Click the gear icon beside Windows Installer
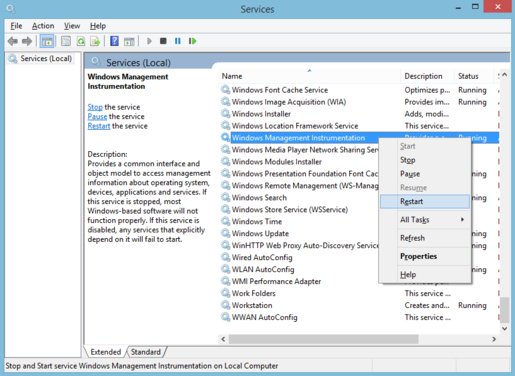Viewport: 515px width, 376px height. pyautogui.click(x=226, y=114)
